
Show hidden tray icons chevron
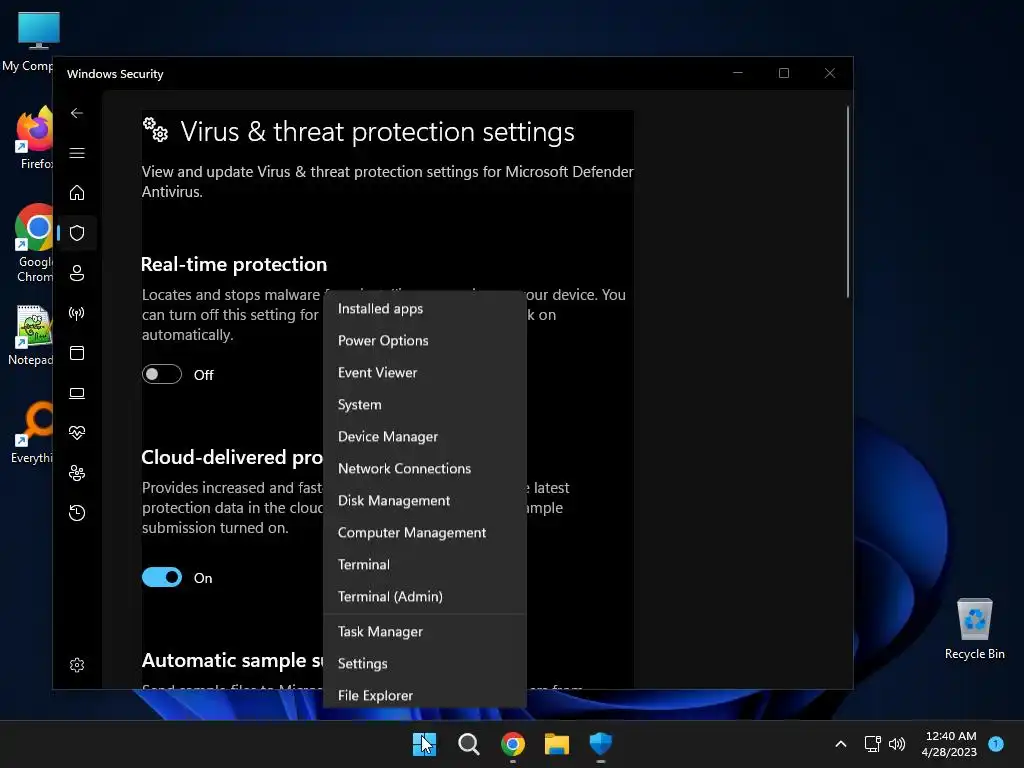[x=841, y=744]
